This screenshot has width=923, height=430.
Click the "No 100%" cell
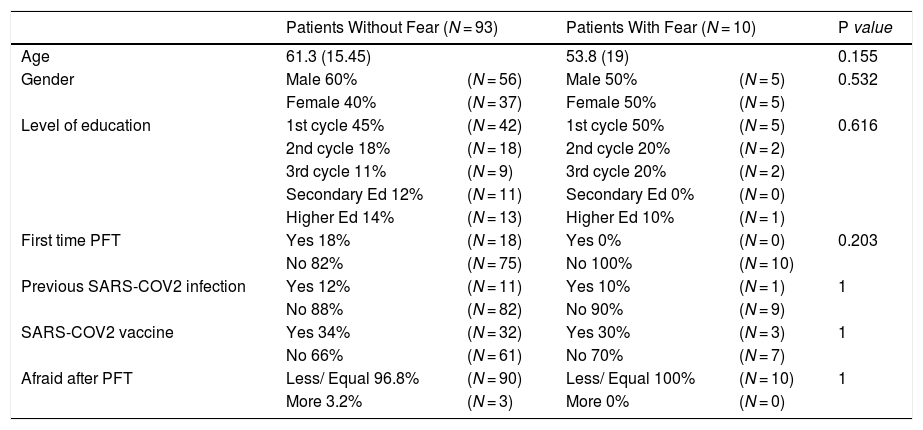[600, 263]
